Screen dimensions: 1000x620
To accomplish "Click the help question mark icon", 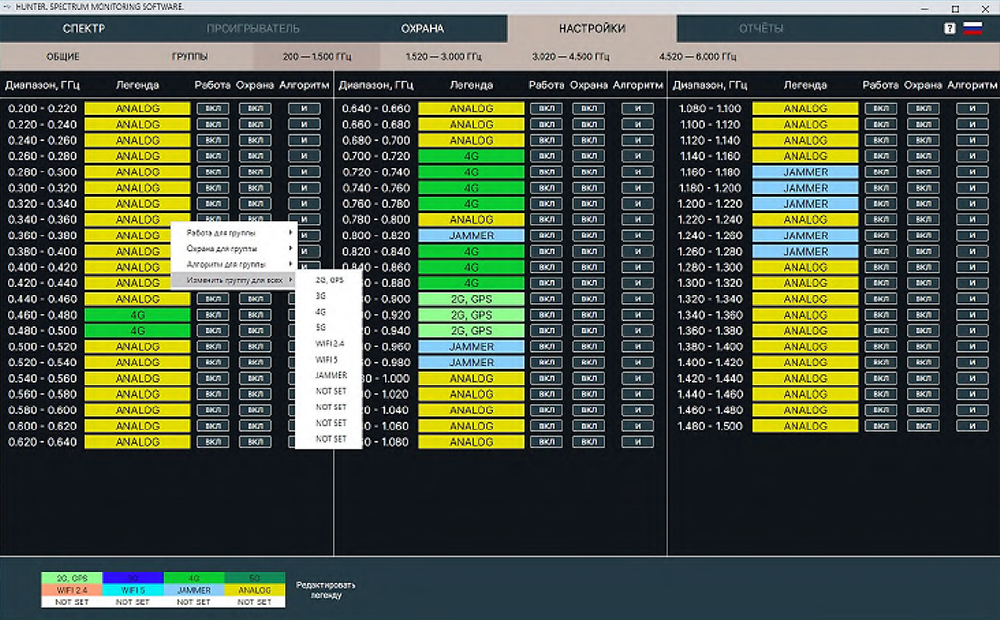I will 950,29.
